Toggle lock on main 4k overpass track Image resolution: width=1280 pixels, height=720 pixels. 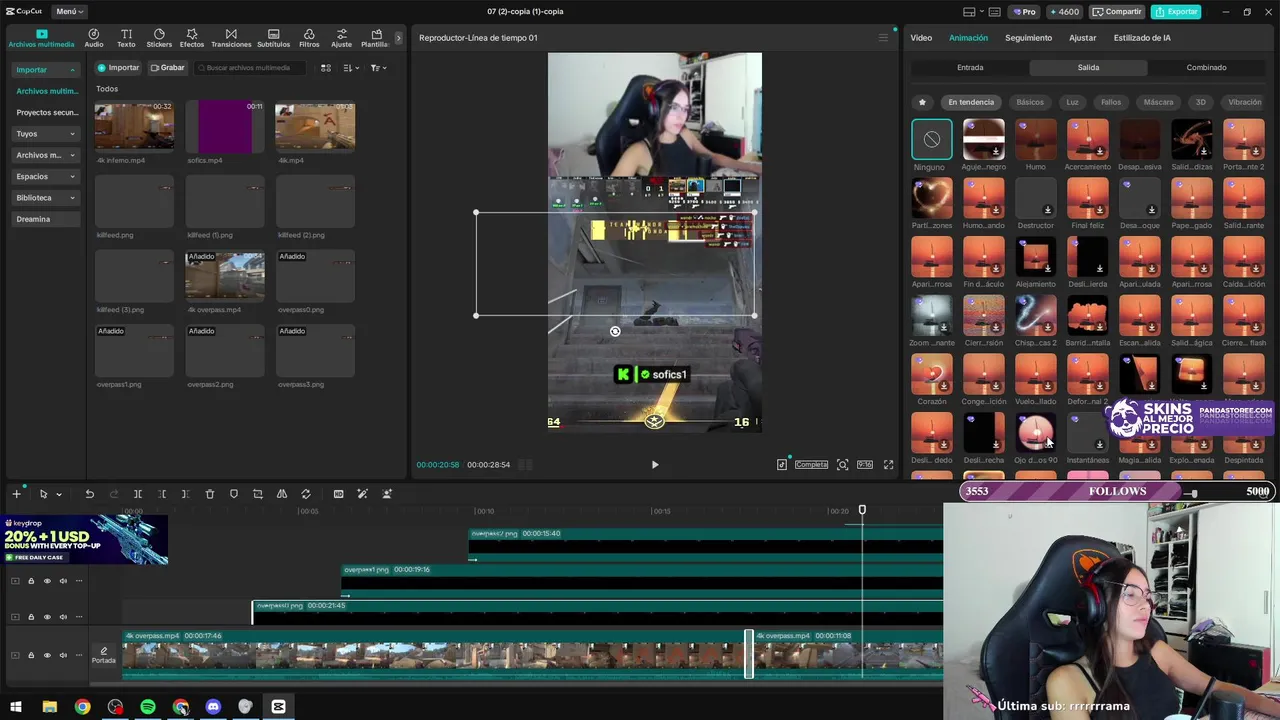(x=31, y=655)
